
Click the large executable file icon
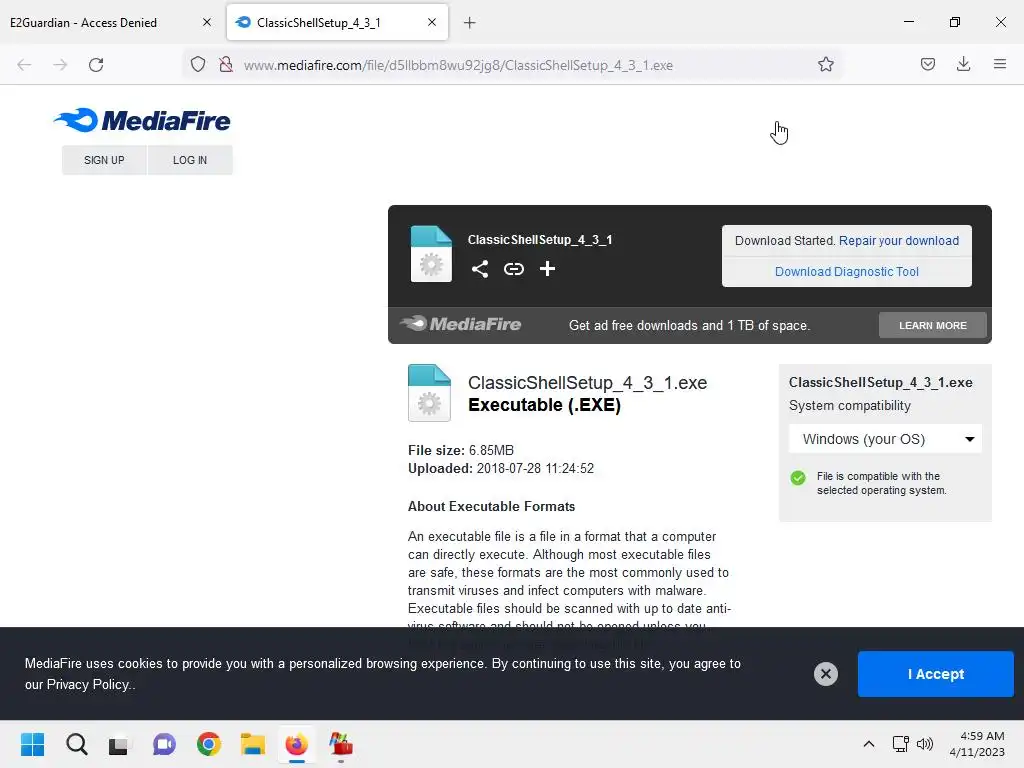429,392
